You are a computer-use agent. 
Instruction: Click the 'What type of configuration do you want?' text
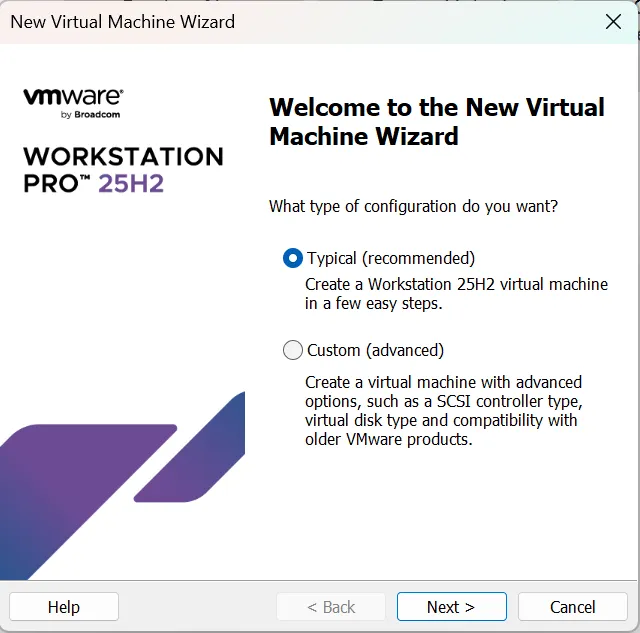[413, 207]
